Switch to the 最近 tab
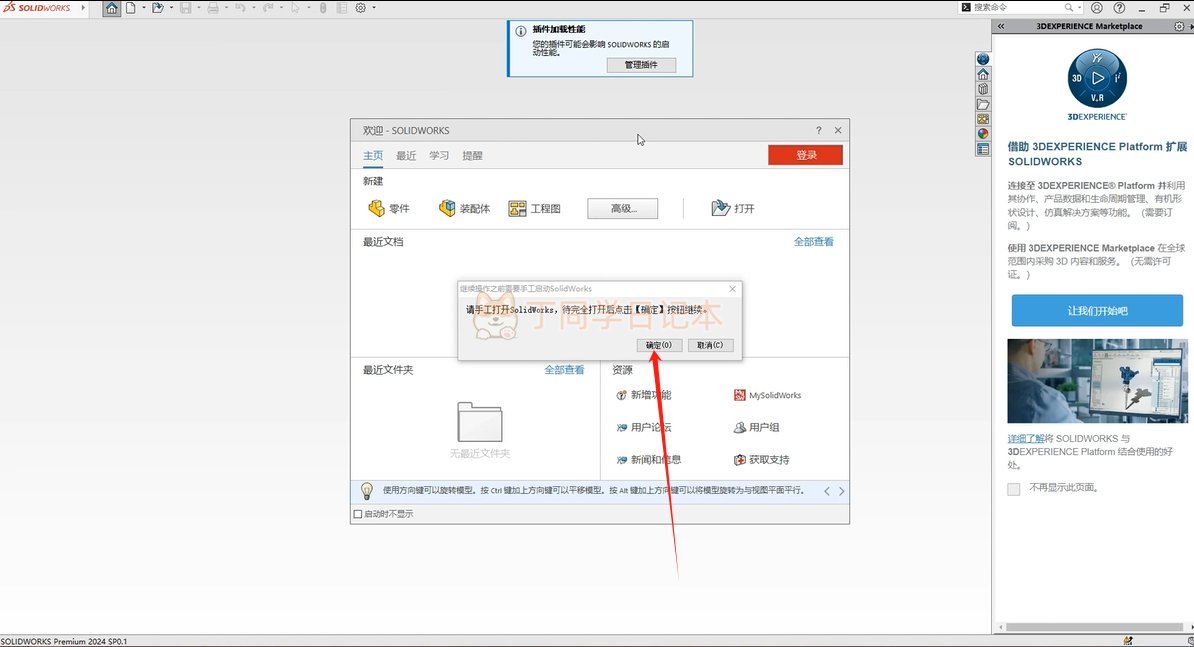This screenshot has height=647, width=1194. [x=406, y=156]
